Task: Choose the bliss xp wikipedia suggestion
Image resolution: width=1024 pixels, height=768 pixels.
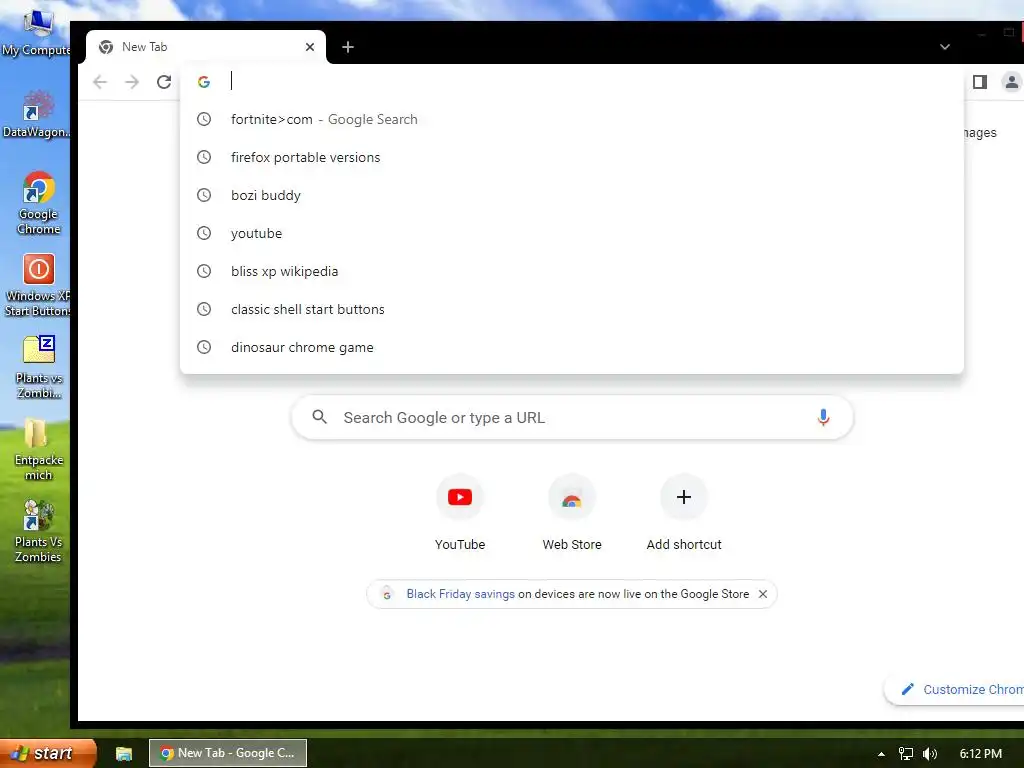Action: pyautogui.click(x=571, y=271)
